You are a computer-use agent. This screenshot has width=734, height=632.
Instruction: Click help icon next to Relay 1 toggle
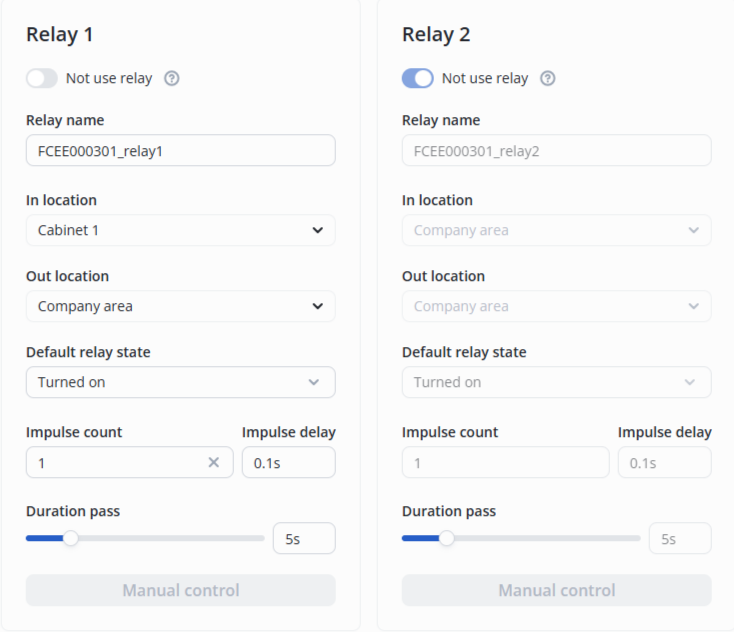coord(171,78)
